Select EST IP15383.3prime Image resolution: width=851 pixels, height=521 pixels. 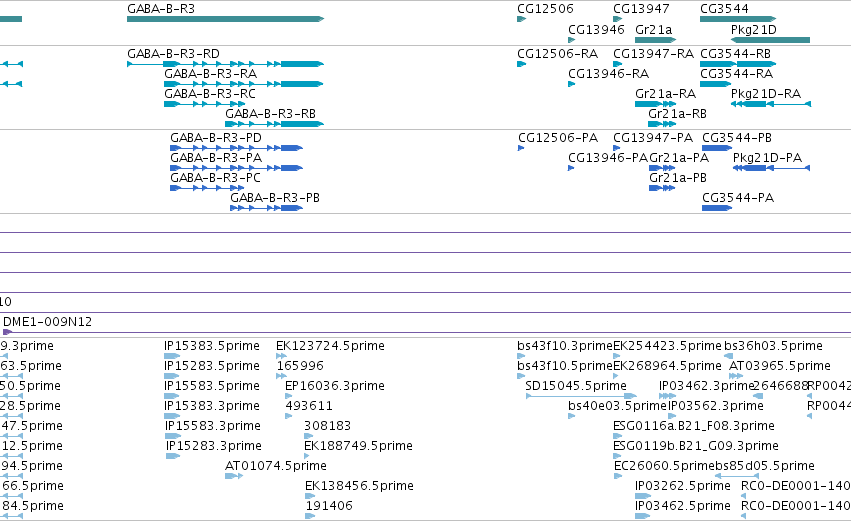click(173, 416)
